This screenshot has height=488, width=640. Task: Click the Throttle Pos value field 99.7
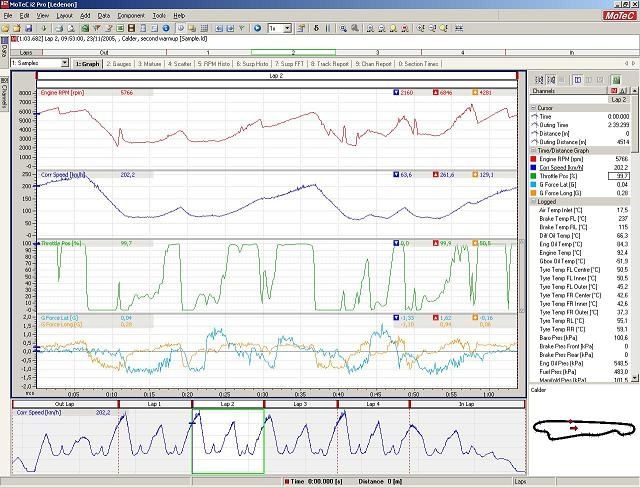pos(619,176)
